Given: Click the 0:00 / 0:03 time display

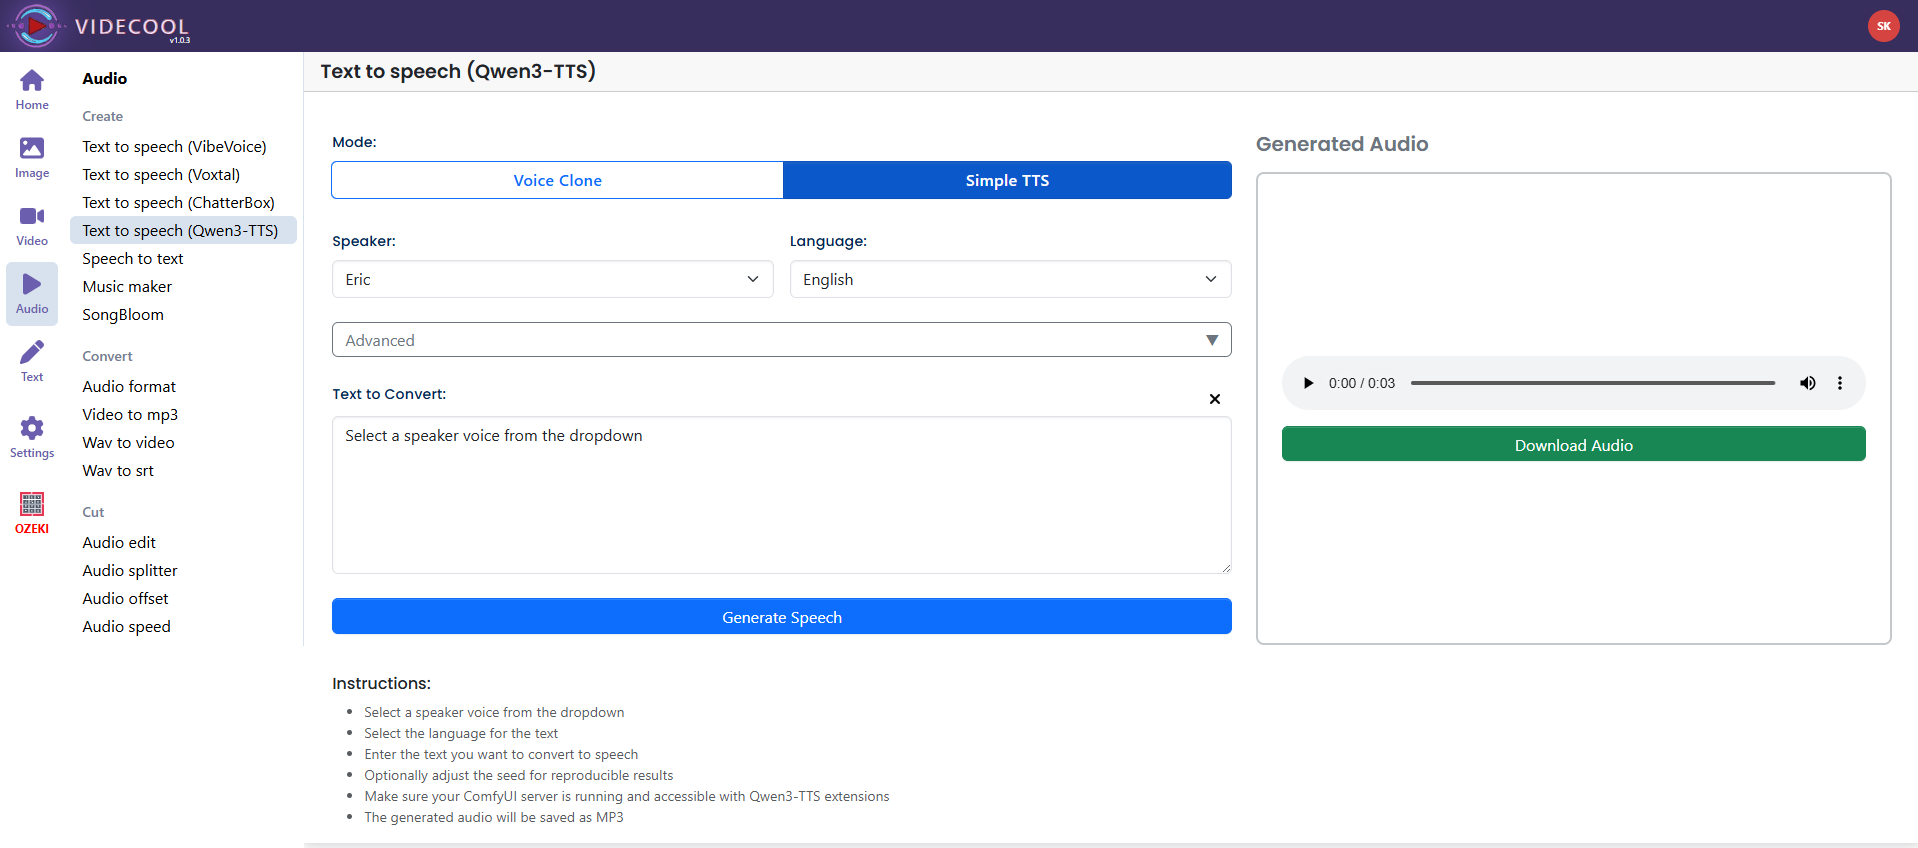Looking at the screenshot, I should coord(1361,383).
